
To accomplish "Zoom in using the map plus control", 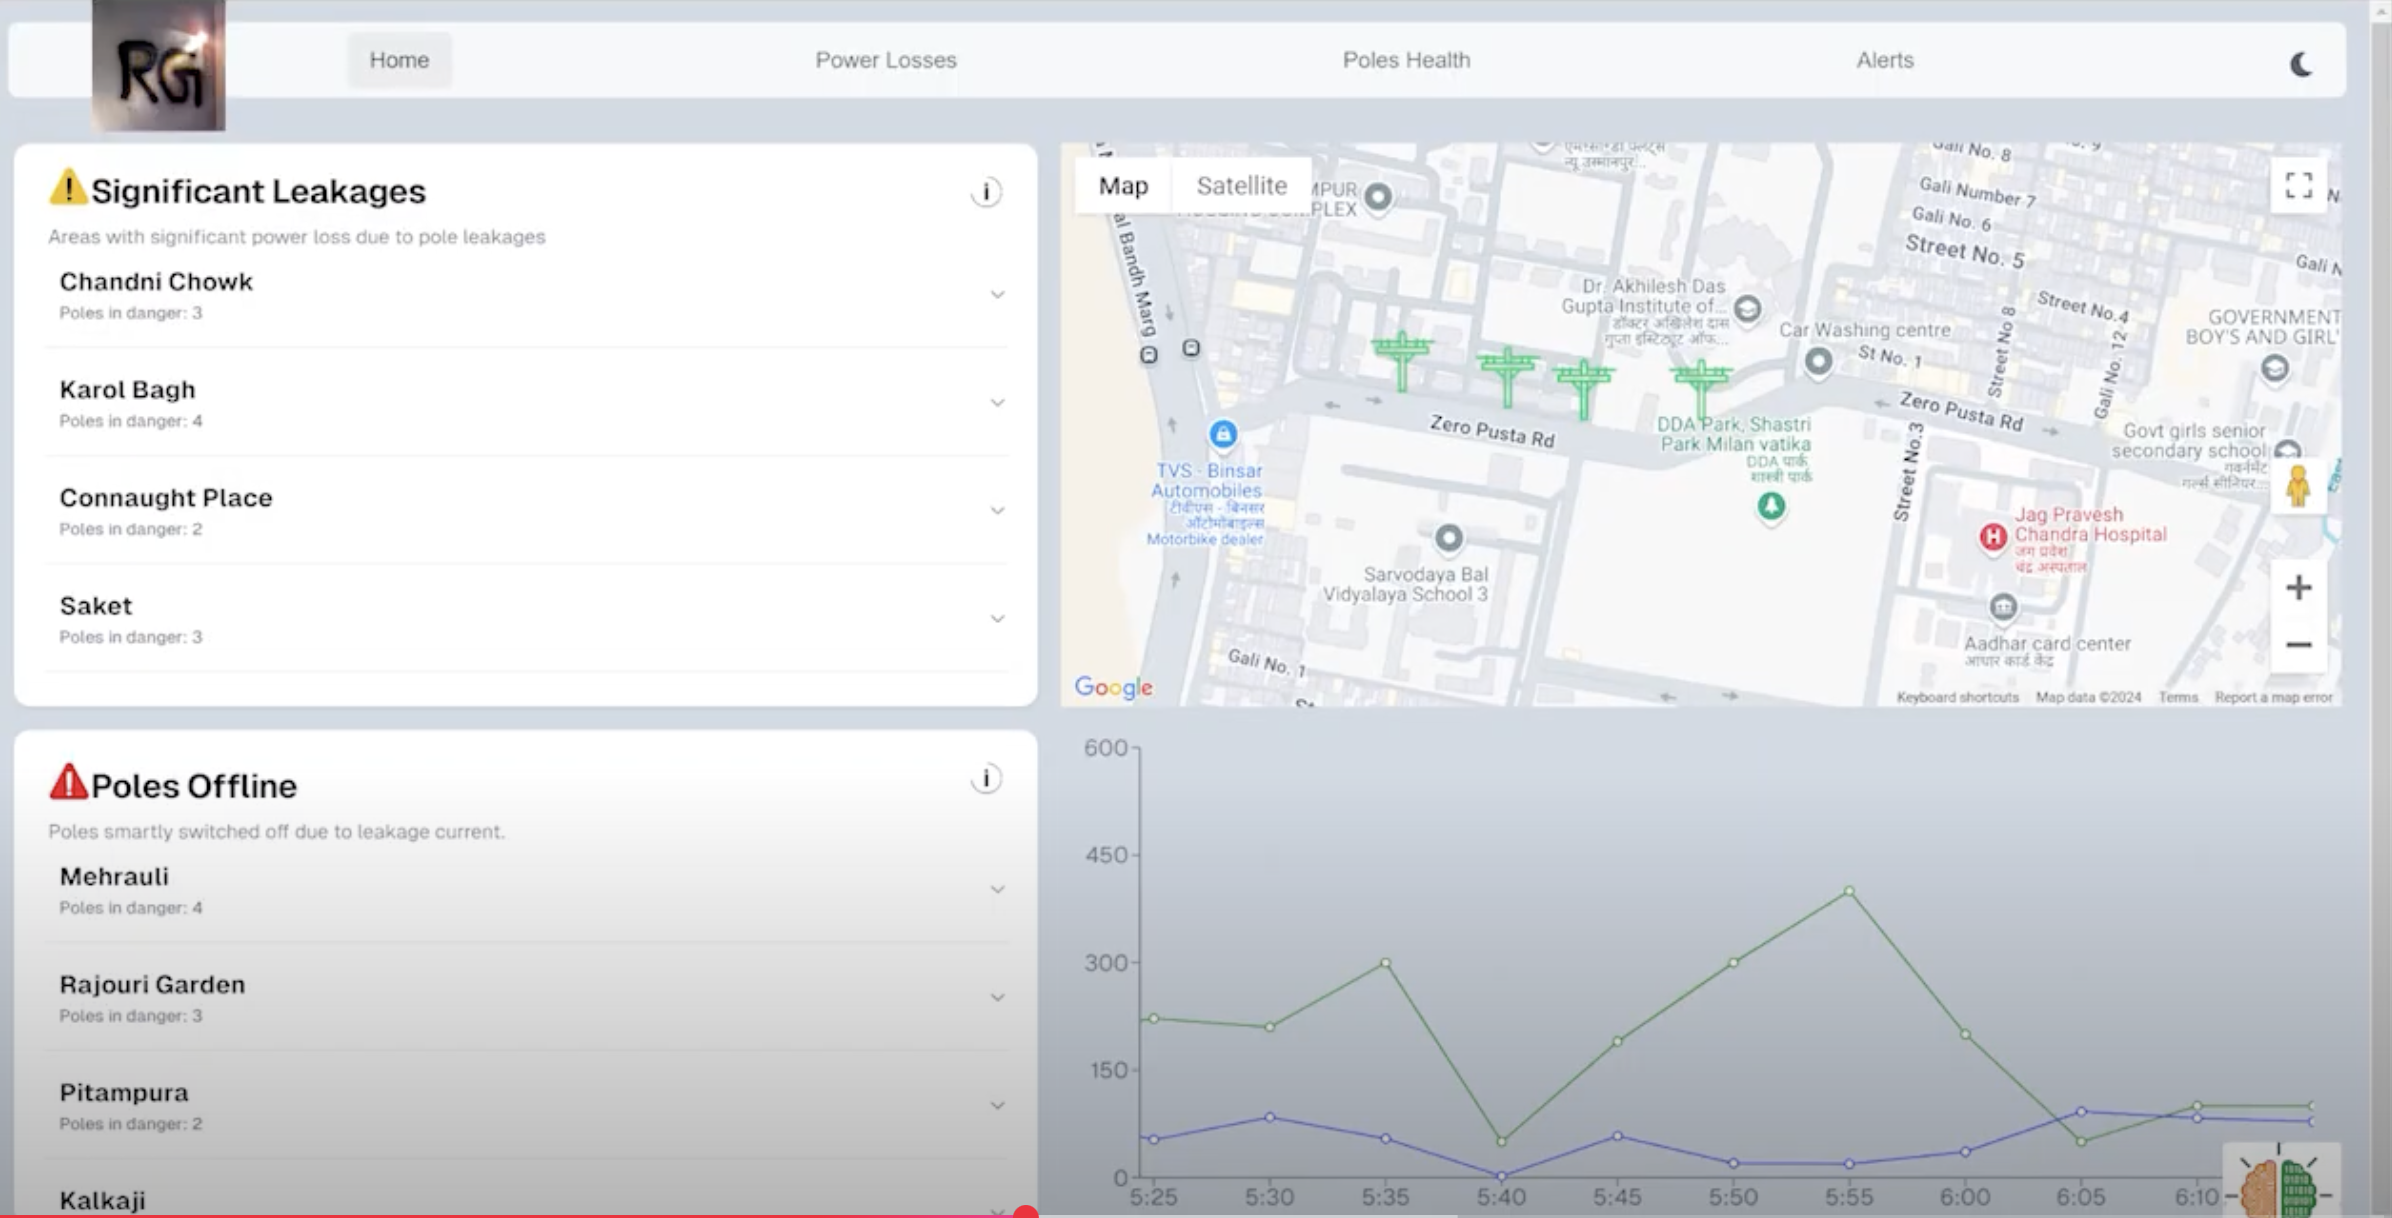I will 2299,587.
